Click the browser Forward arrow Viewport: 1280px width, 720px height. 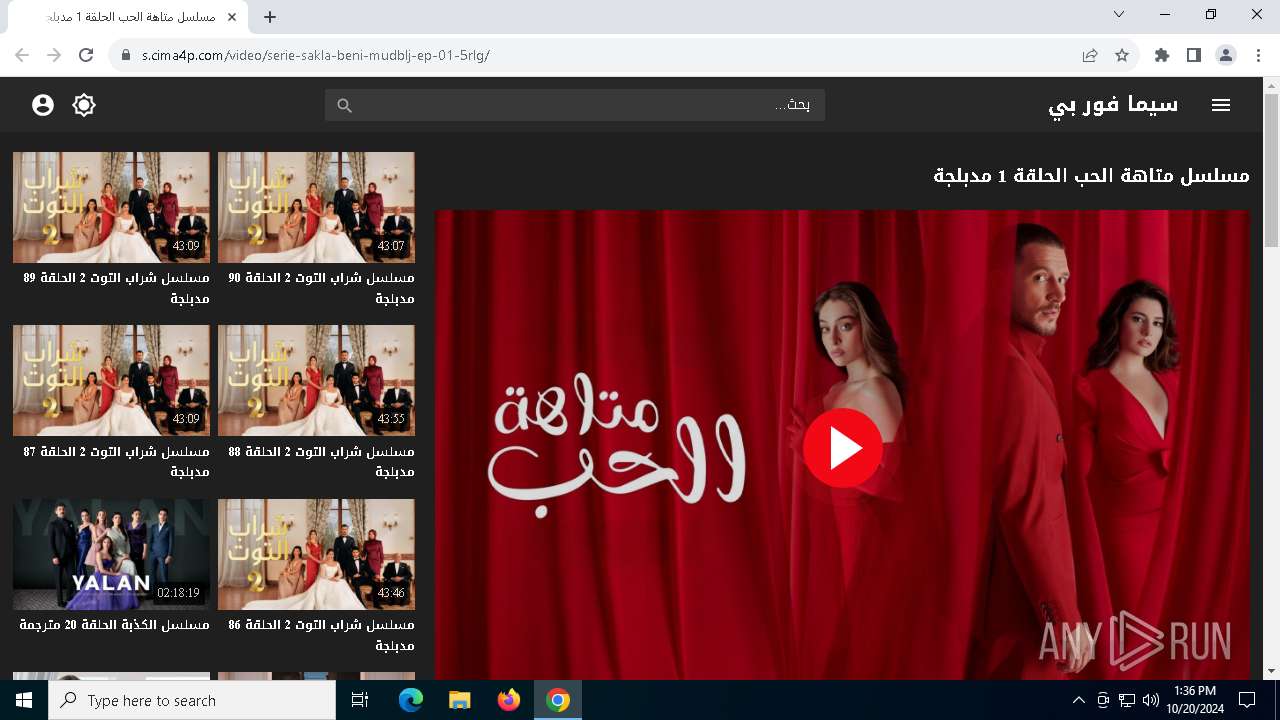coord(54,55)
